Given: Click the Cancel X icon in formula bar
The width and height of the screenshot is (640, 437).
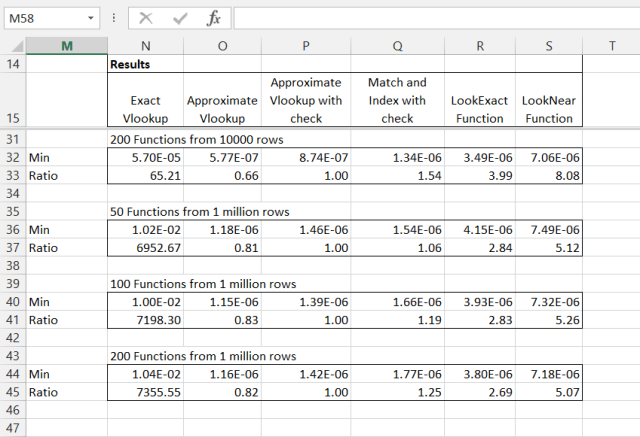Looking at the screenshot, I should pos(146,18).
